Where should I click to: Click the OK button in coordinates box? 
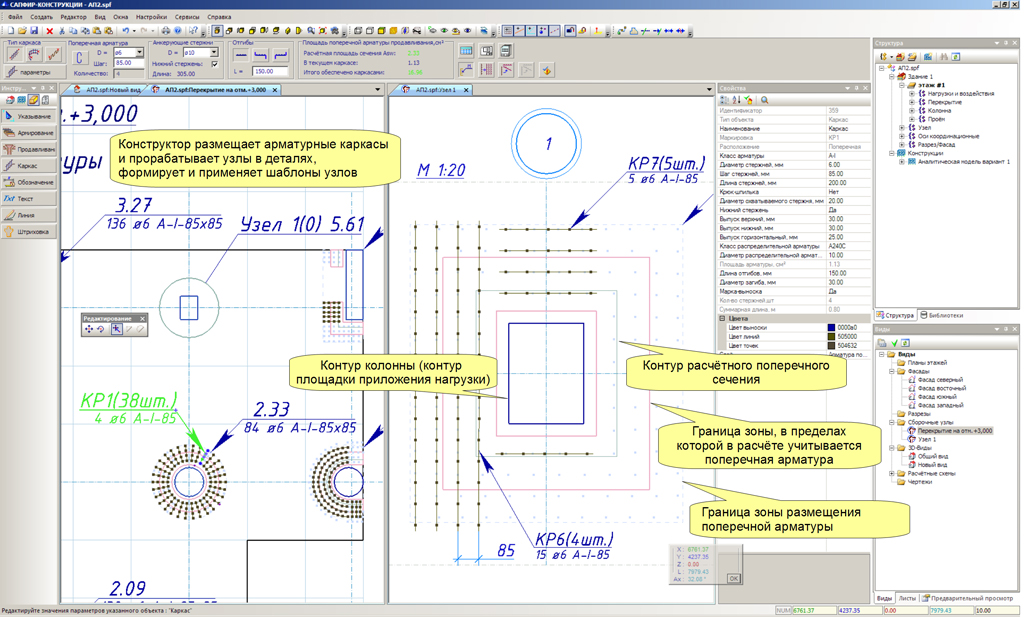coord(733,578)
